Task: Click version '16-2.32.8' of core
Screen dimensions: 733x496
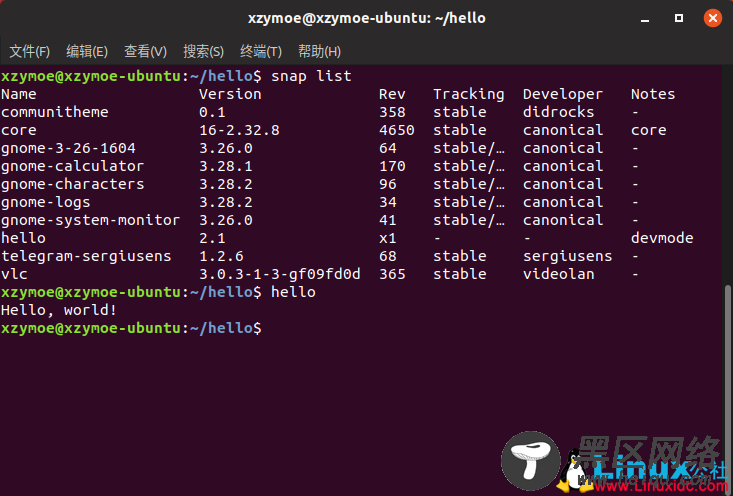Action: pos(239,130)
